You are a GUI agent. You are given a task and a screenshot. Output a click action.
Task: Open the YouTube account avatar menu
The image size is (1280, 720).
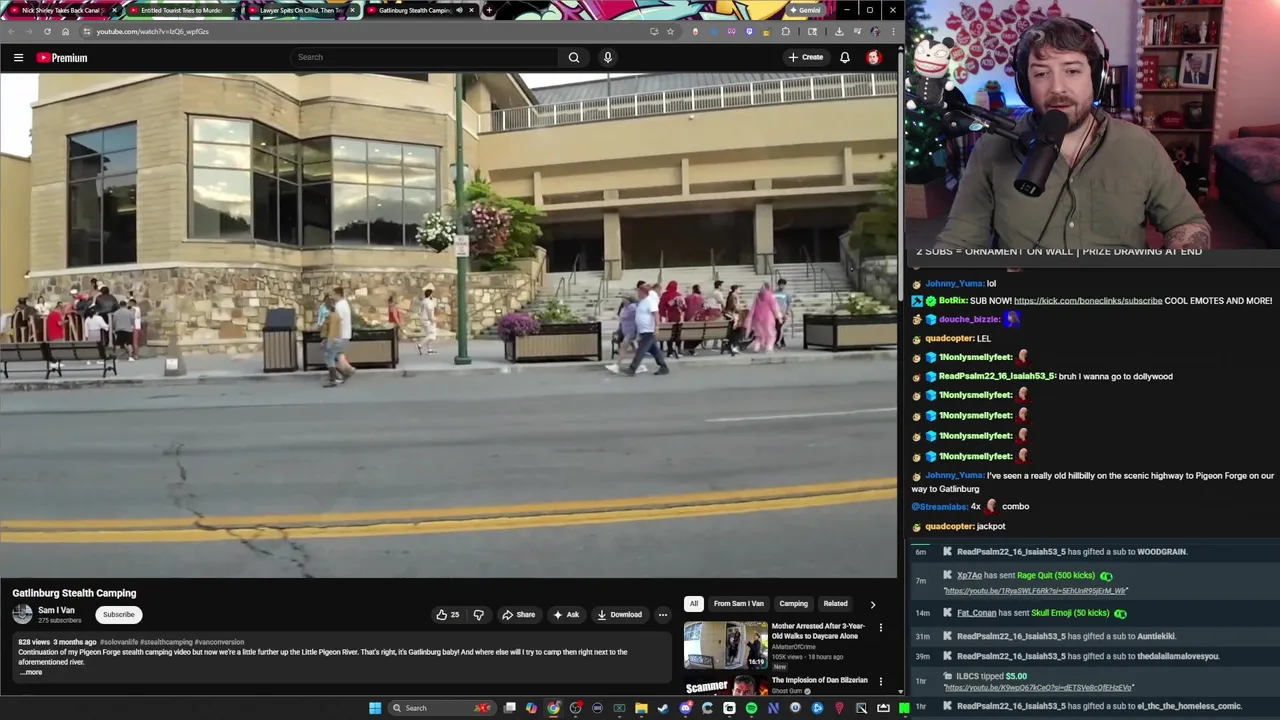(x=874, y=57)
